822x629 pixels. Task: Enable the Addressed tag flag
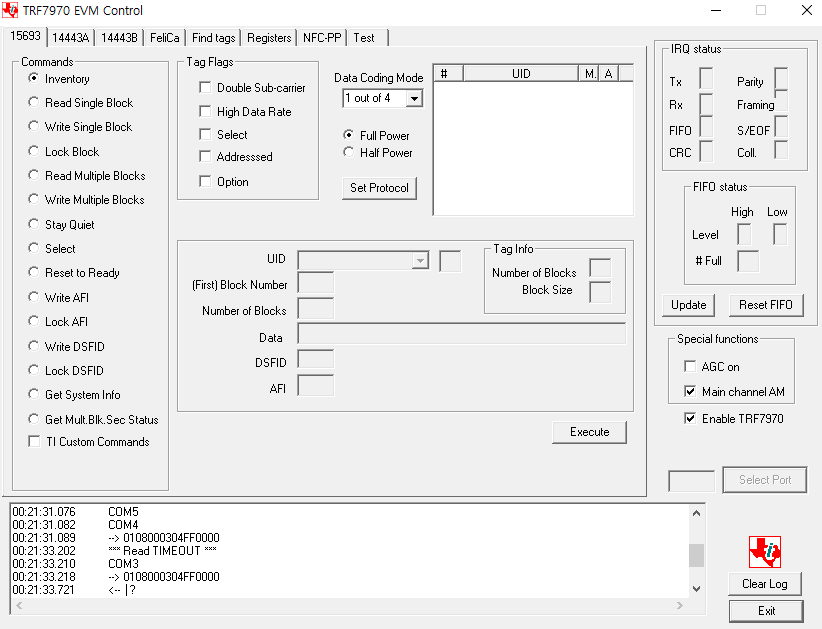click(x=205, y=157)
